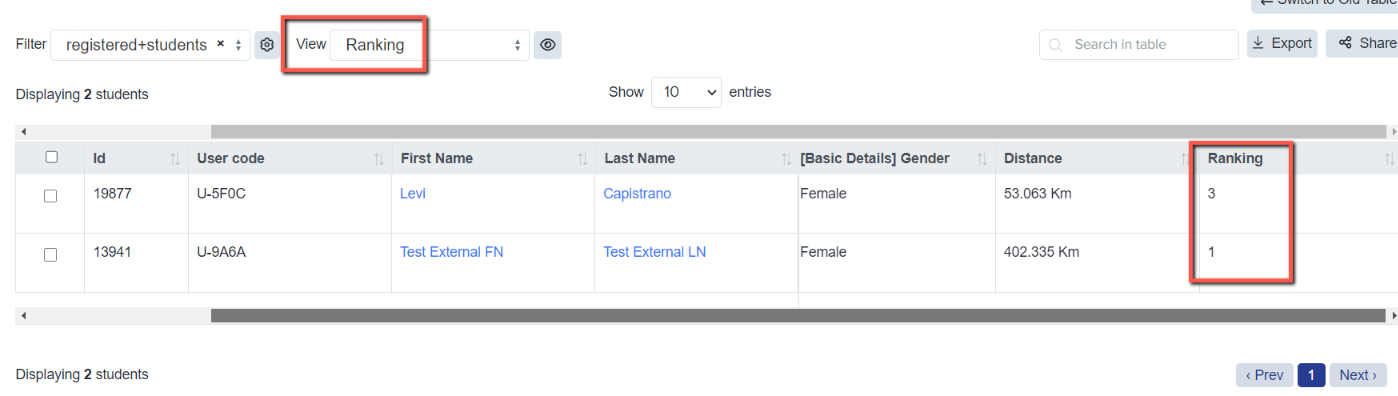Click the Distance column header
Viewport: 1398px width, 396px height.
(x=1097, y=158)
